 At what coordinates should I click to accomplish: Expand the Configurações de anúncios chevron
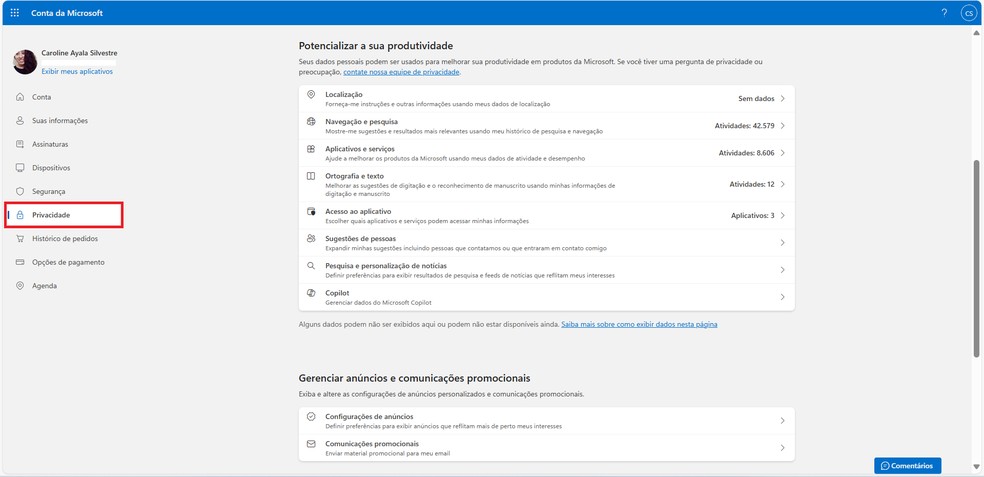coord(783,421)
